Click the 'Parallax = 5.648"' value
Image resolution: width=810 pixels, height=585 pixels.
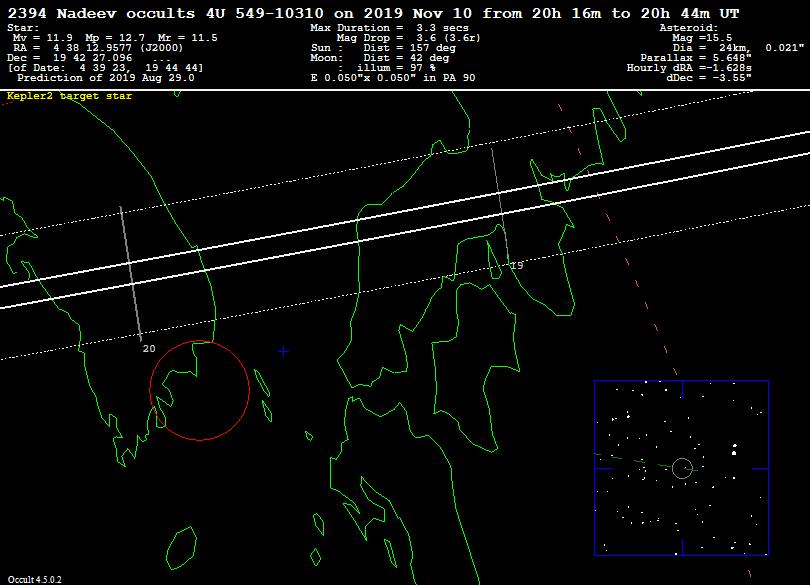point(696,58)
